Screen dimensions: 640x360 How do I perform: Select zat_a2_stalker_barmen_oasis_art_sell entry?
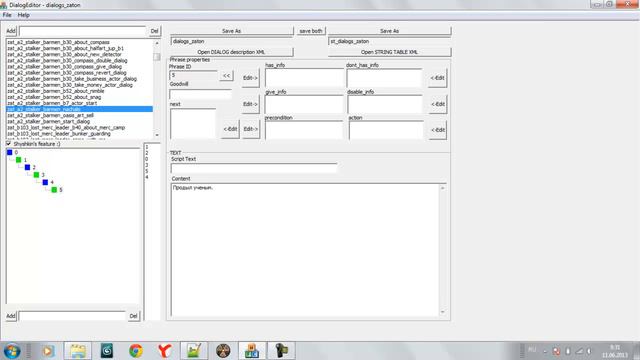tap(50, 116)
